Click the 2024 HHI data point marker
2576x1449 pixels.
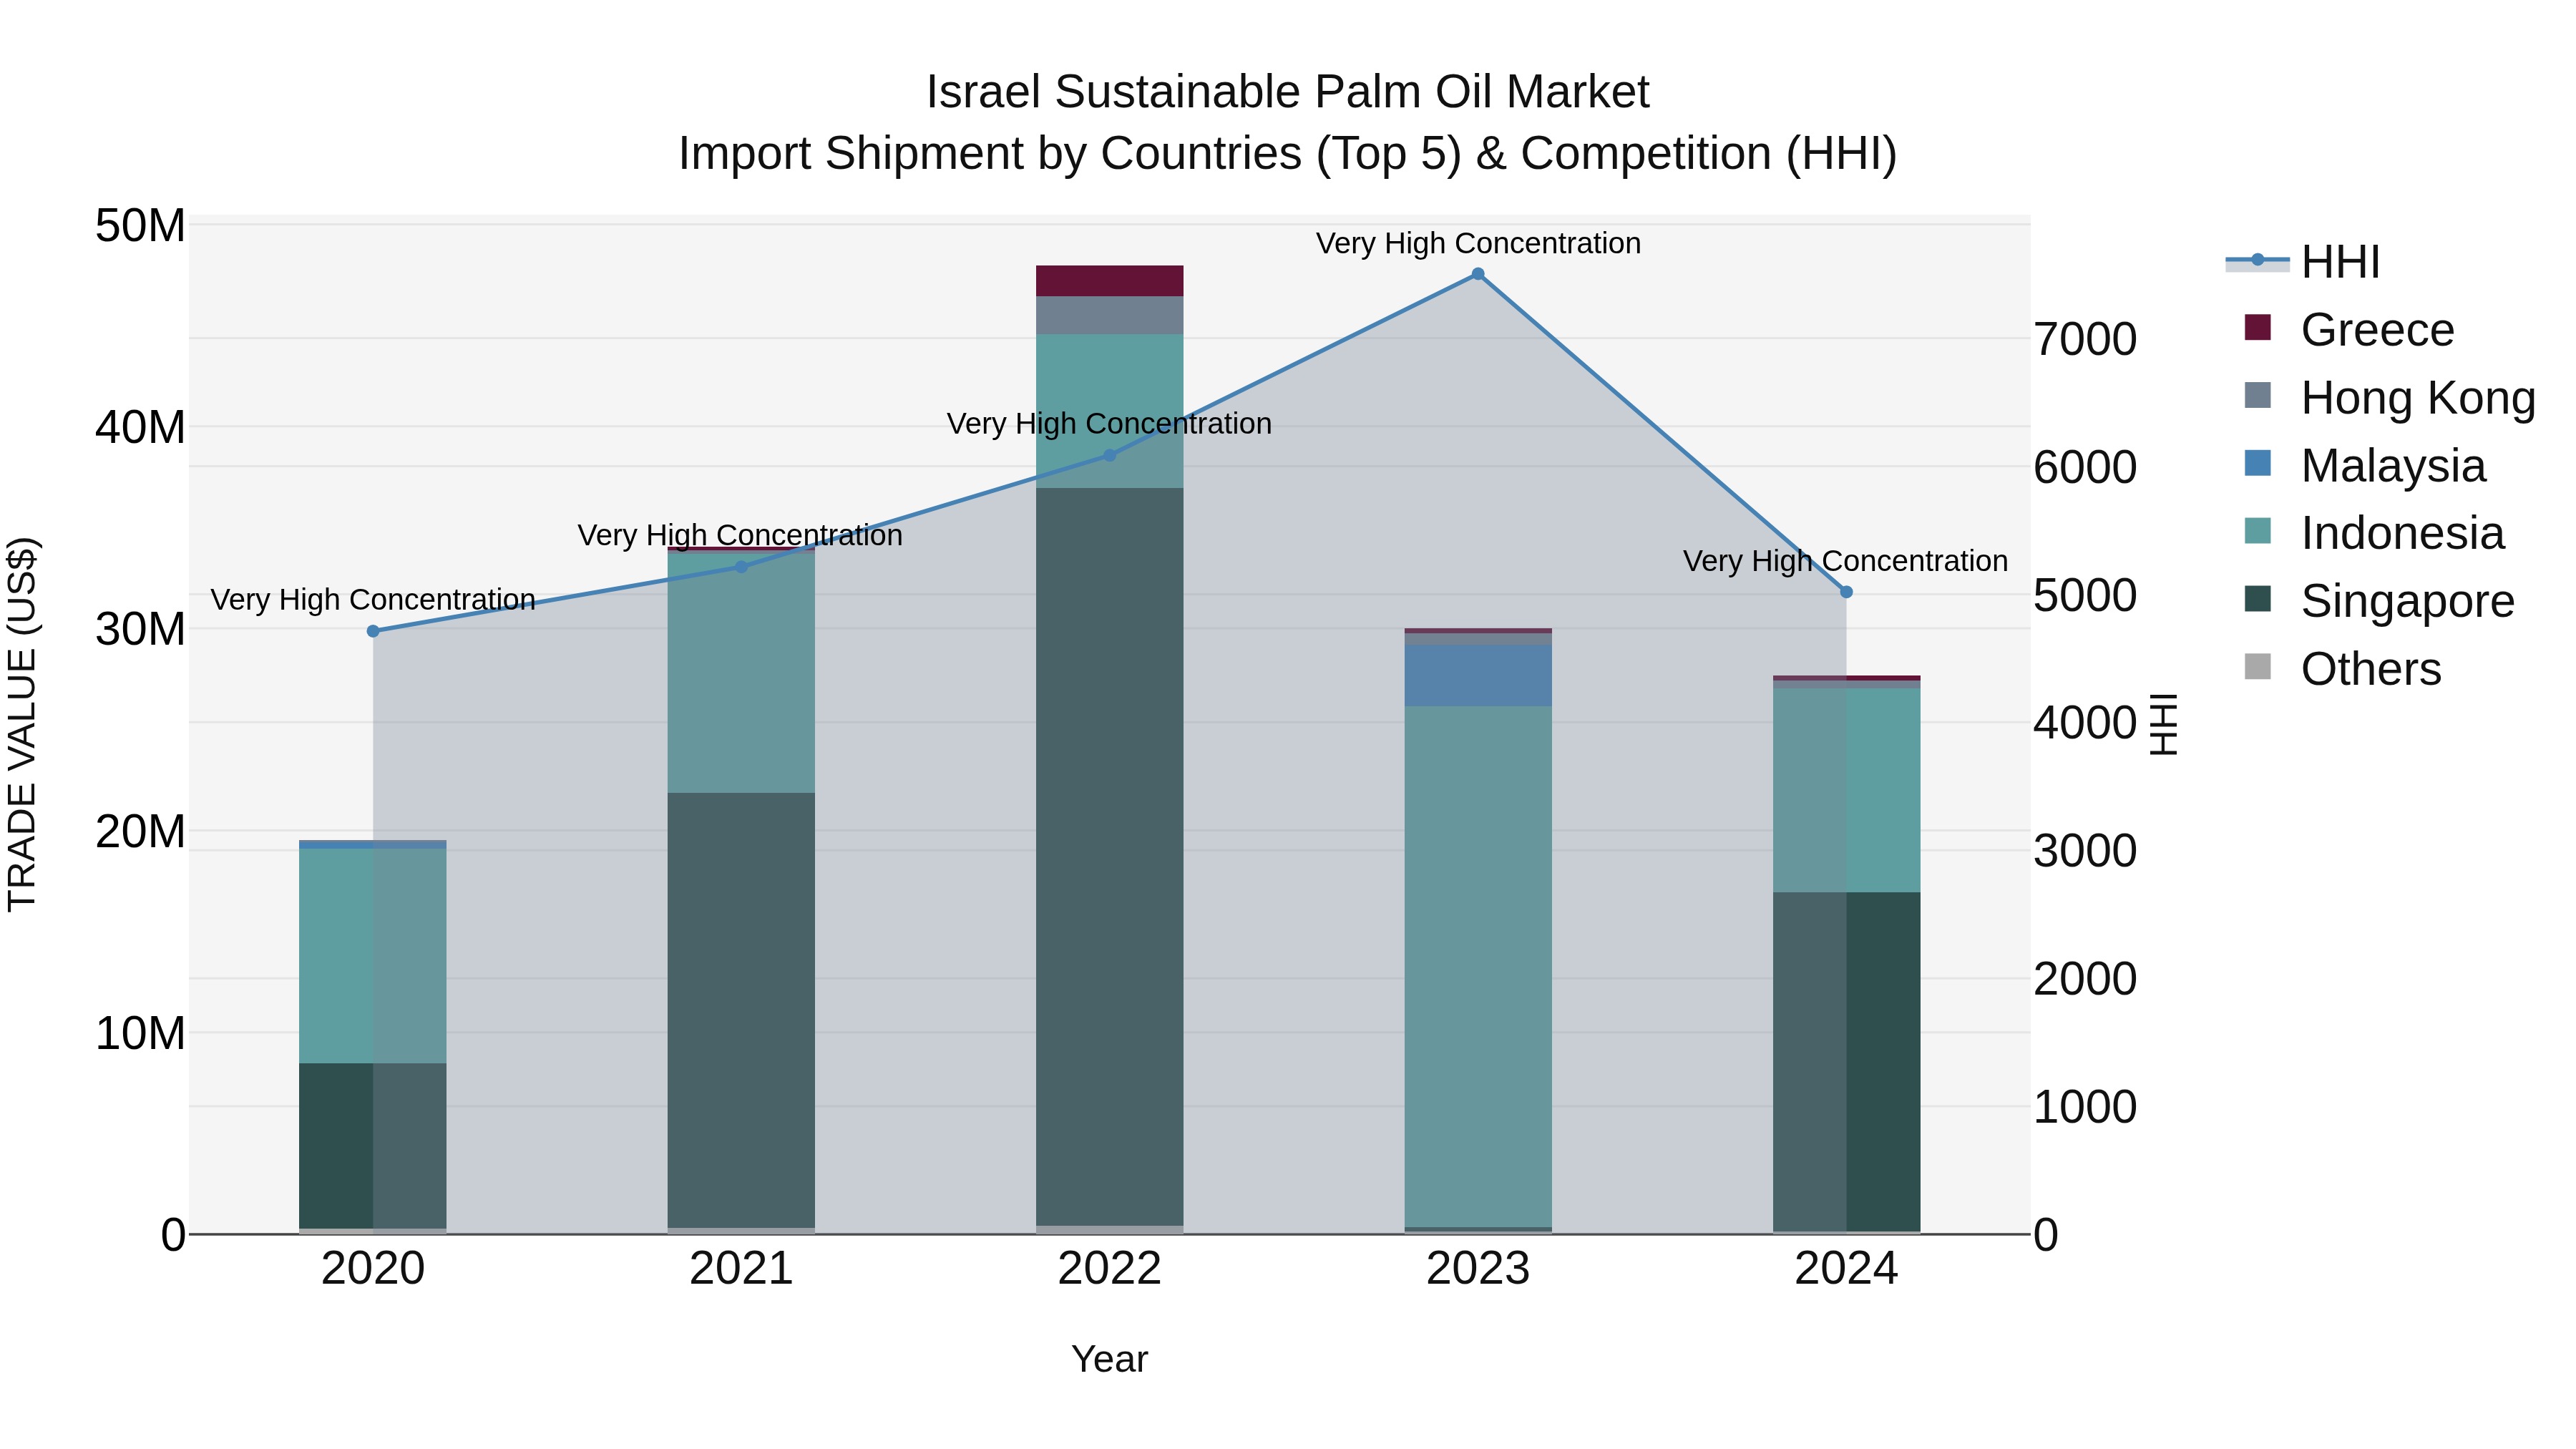pyautogui.click(x=1846, y=592)
